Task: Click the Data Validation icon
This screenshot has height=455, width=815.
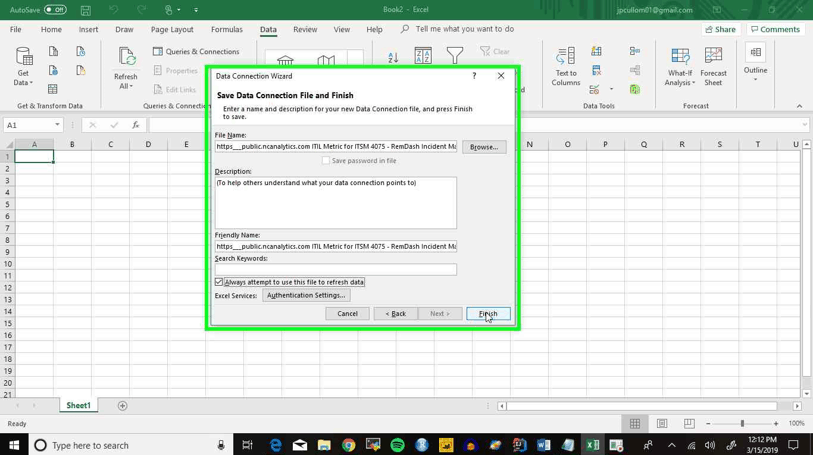Action: tap(595, 89)
